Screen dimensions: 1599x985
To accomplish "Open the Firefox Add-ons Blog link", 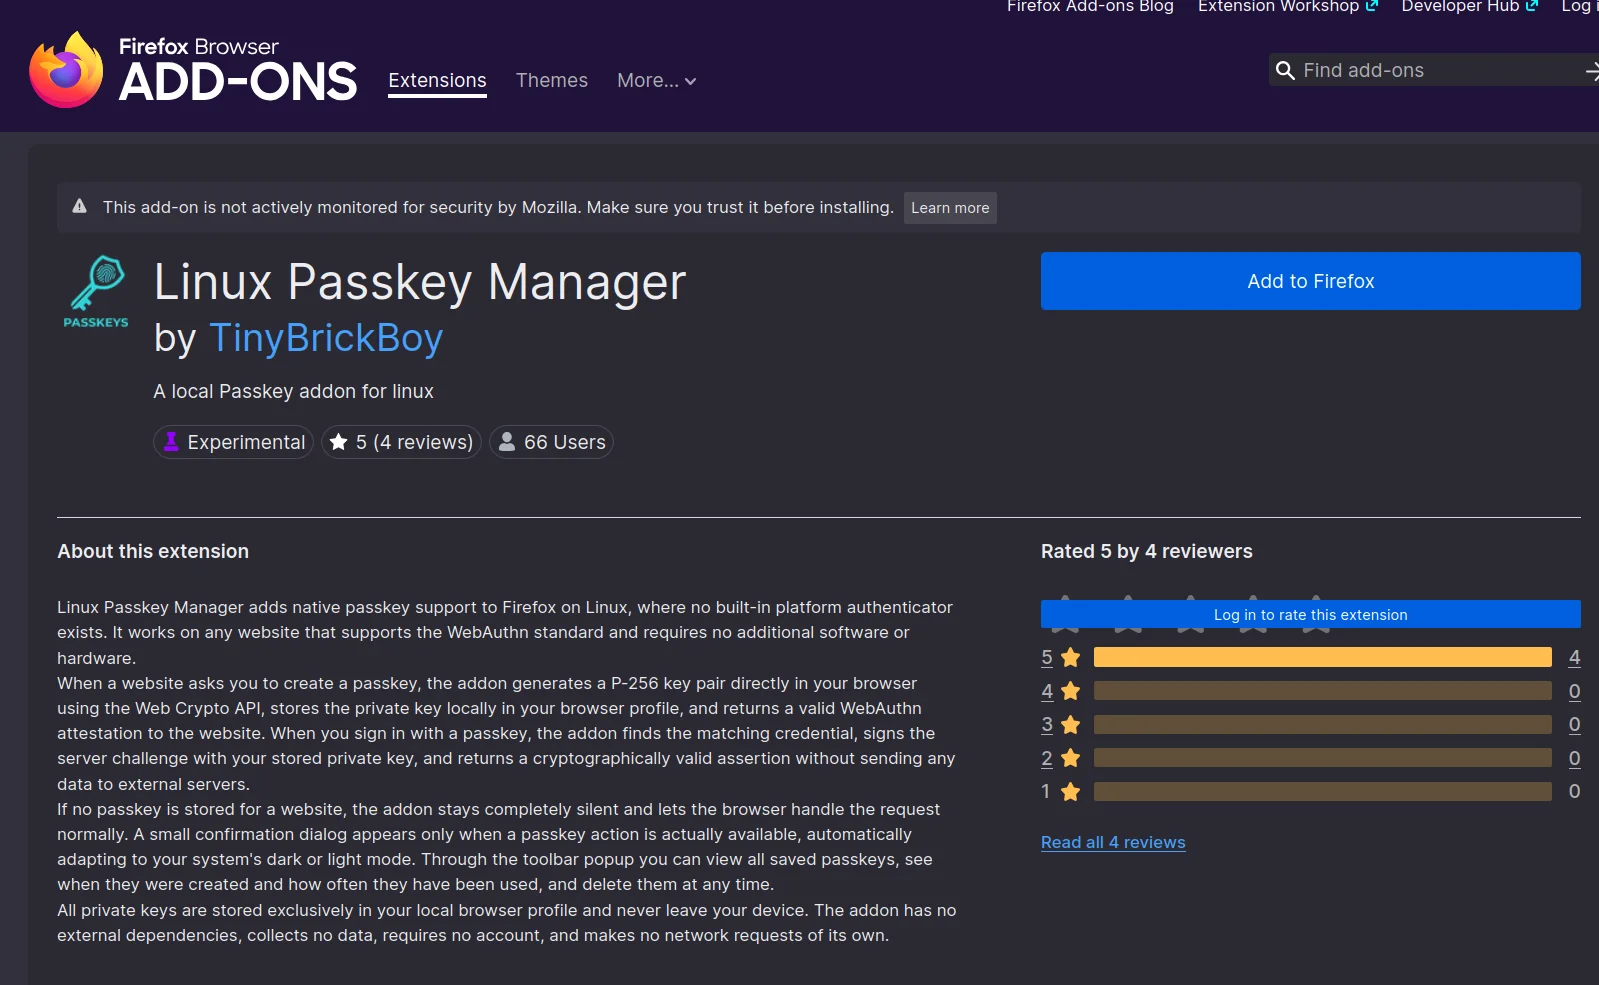I will (x=1090, y=7).
